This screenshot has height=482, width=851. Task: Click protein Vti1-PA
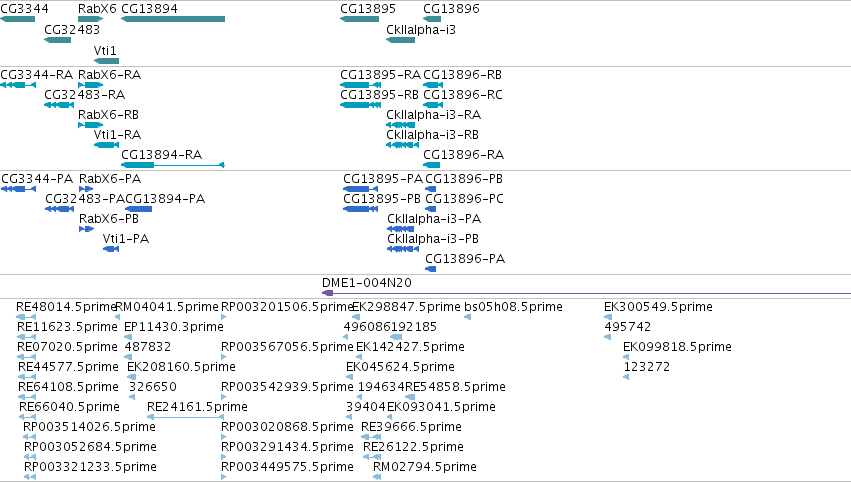point(126,239)
